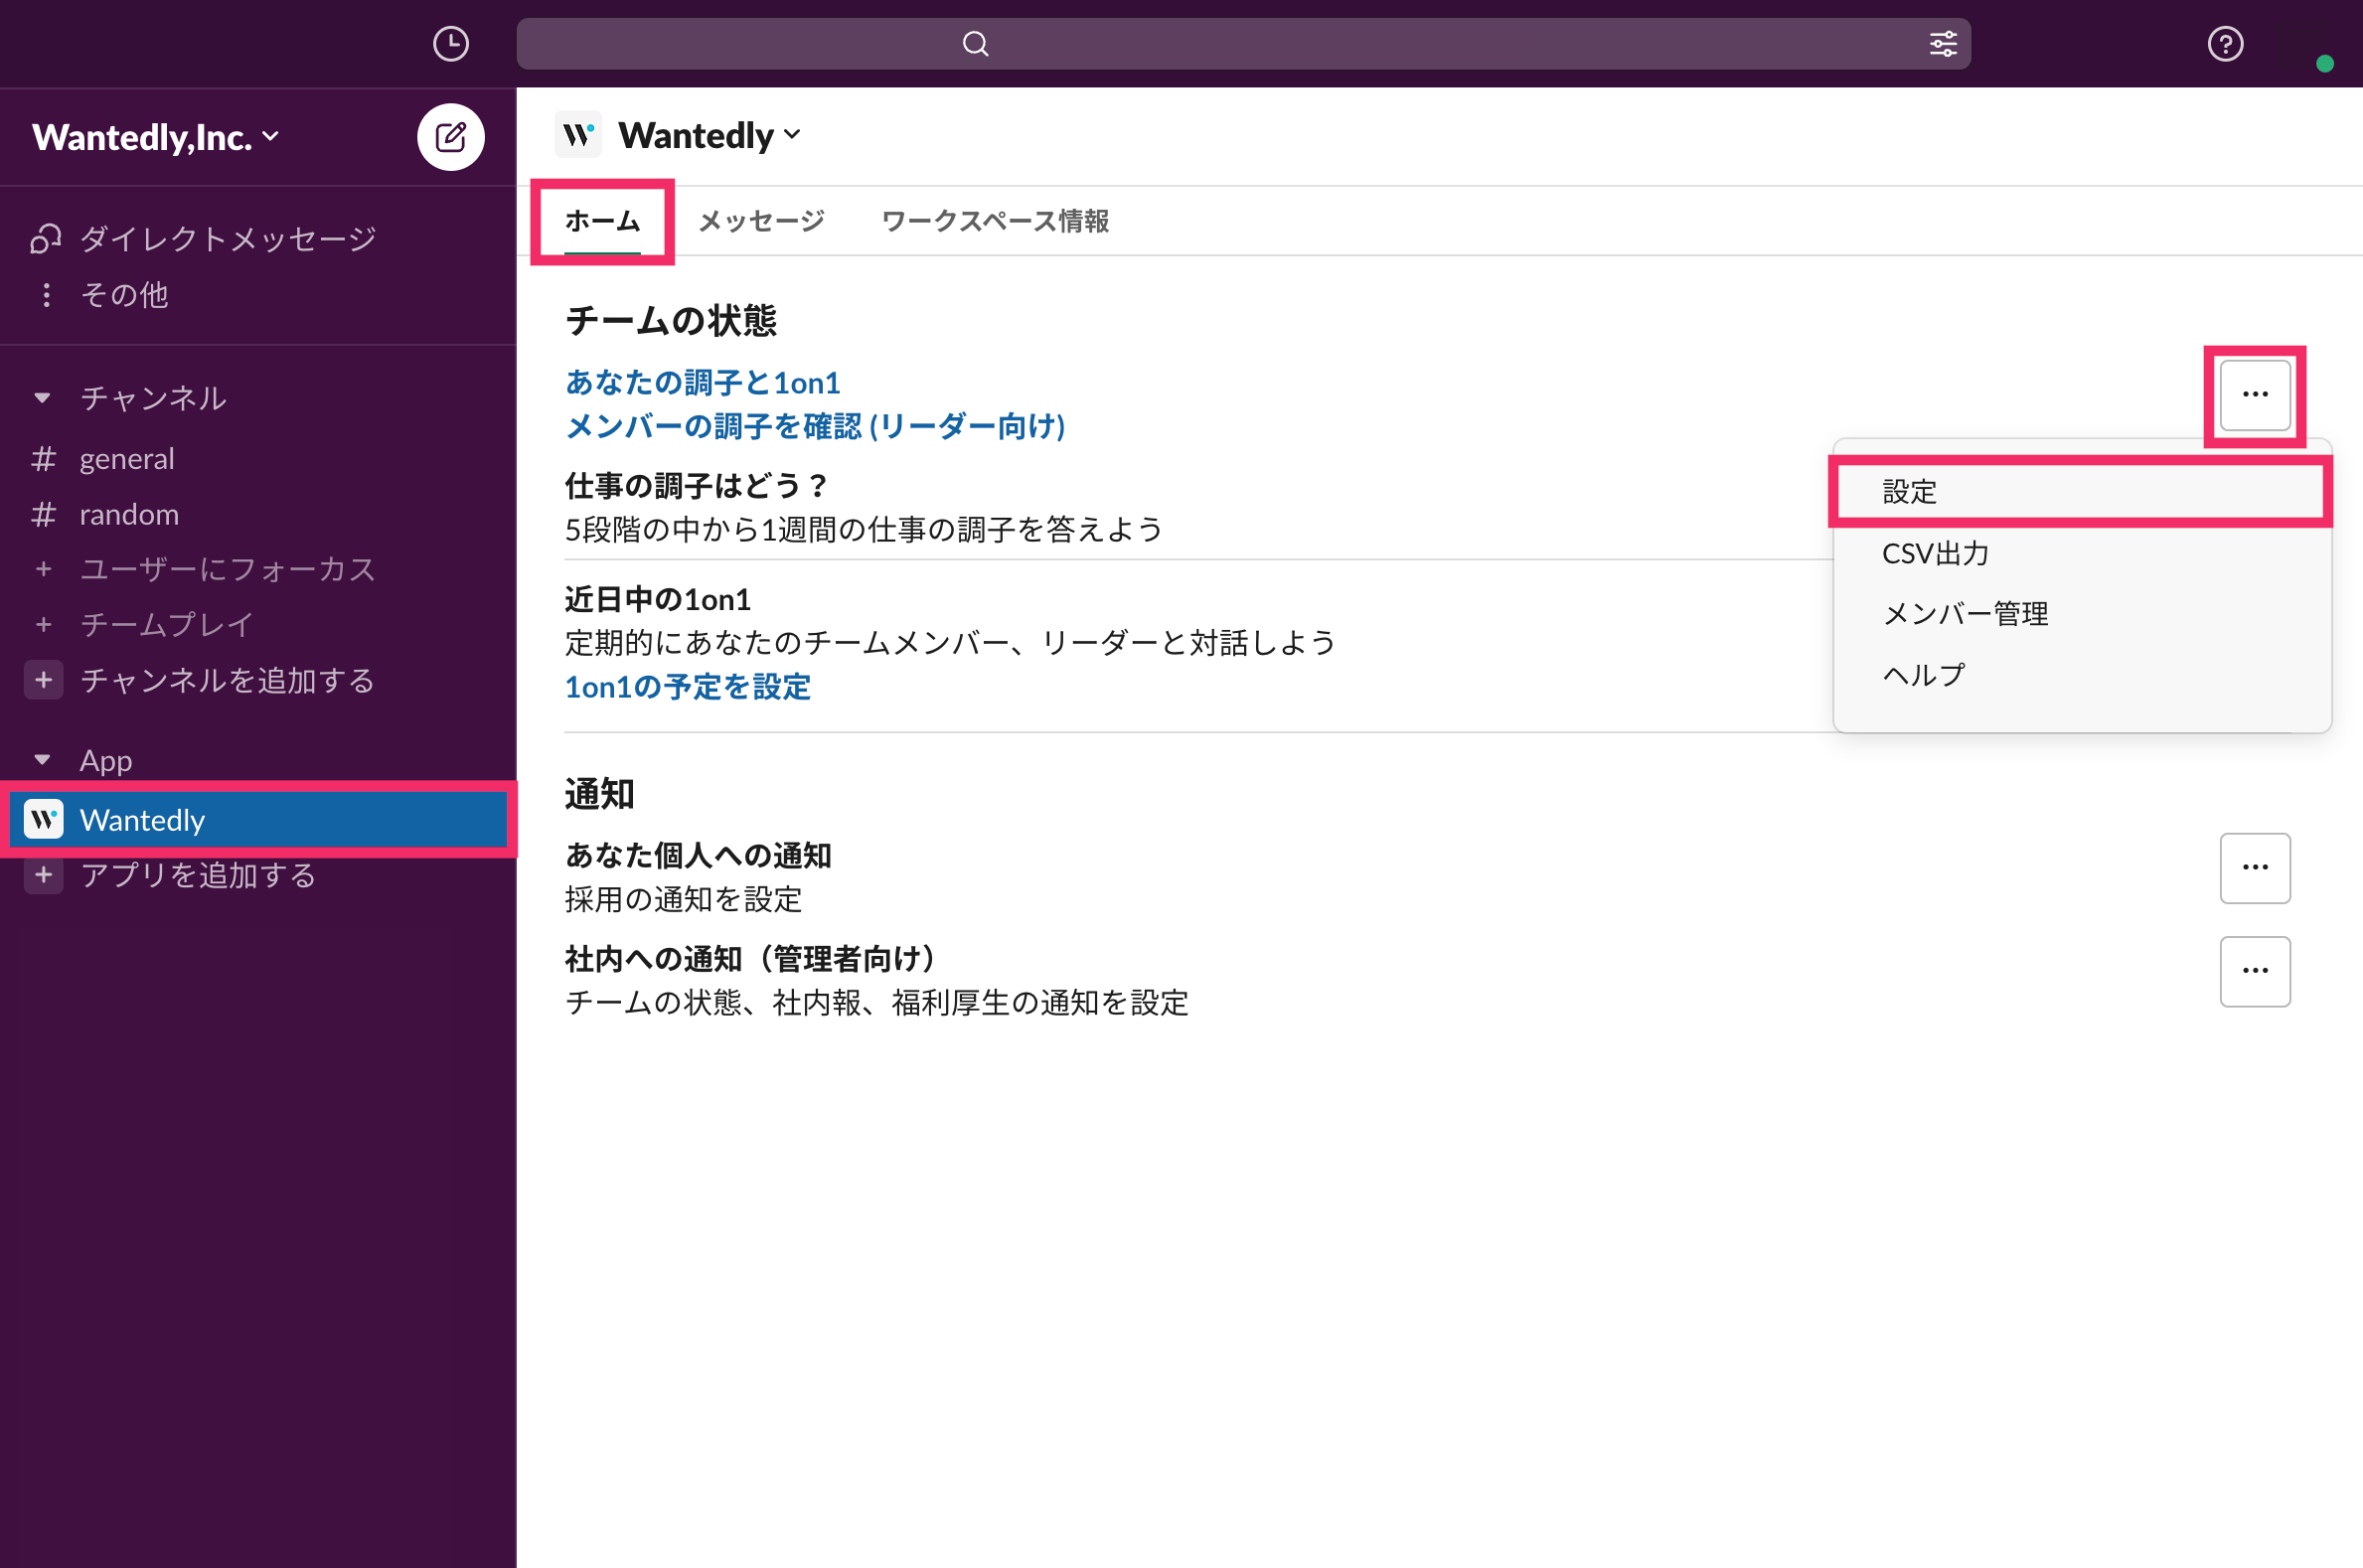Image resolution: width=2363 pixels, height=1568 pixels.
Task: Click the あなた個人への通知 heading
Action: coord(698,856)
